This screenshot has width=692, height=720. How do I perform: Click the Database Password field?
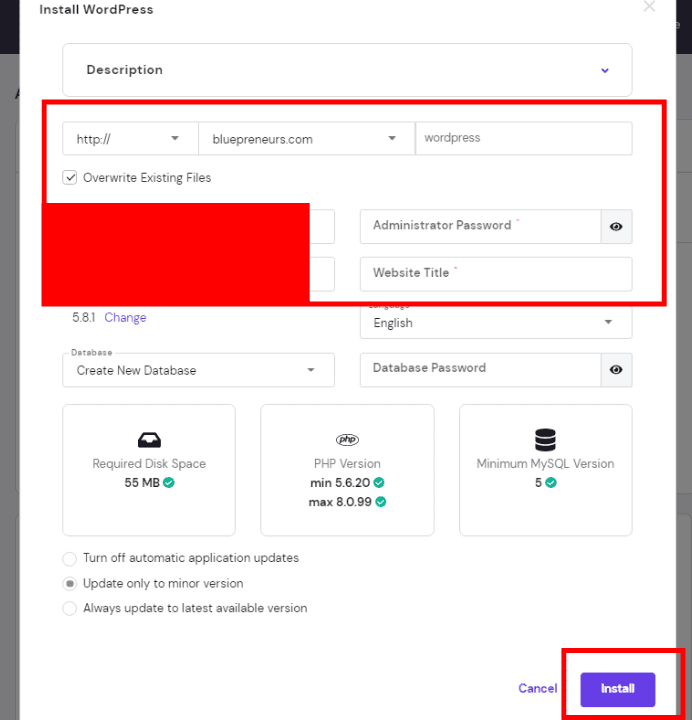[x=481, y=370]
